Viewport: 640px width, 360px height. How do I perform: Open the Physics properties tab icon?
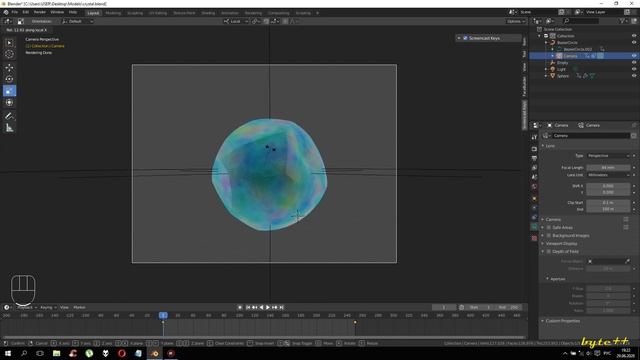tap(534, 208)
